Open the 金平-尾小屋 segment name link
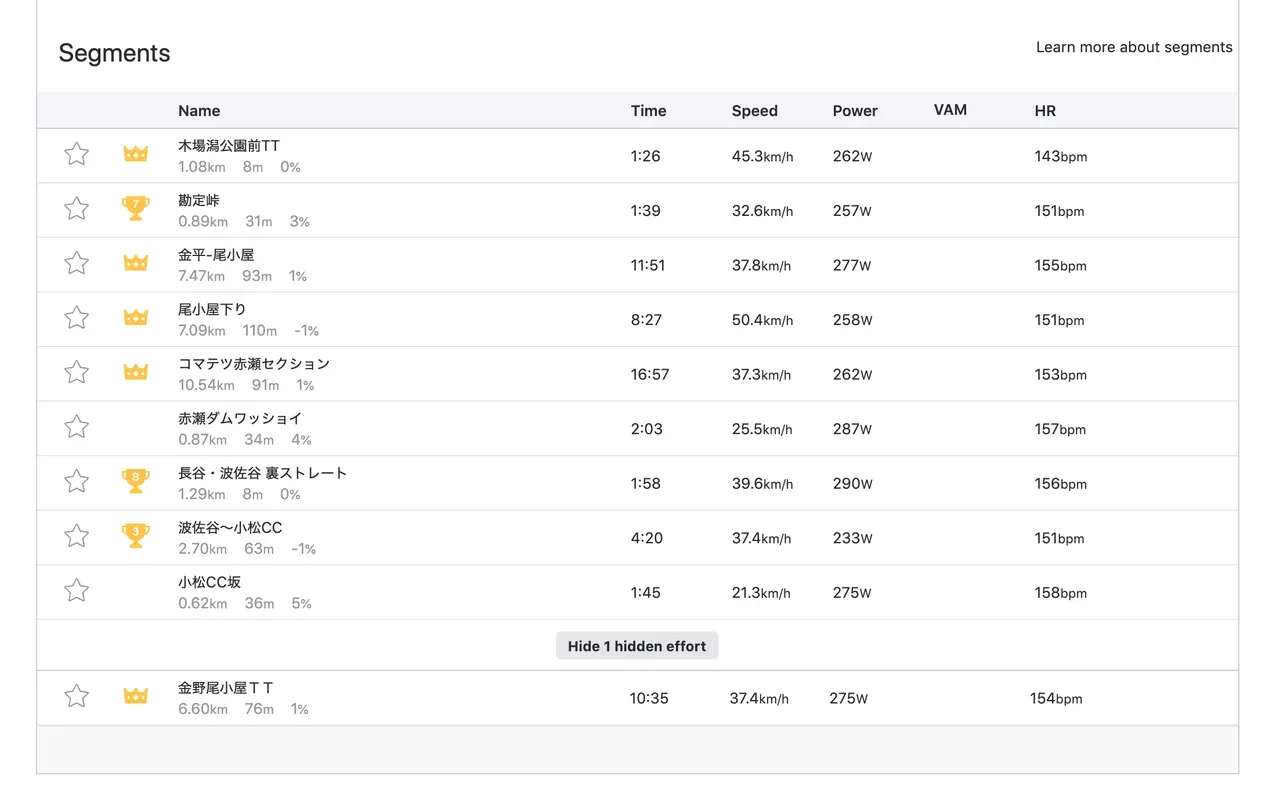The height and width of the screenshot is (801, 1280). click(216, 255)
